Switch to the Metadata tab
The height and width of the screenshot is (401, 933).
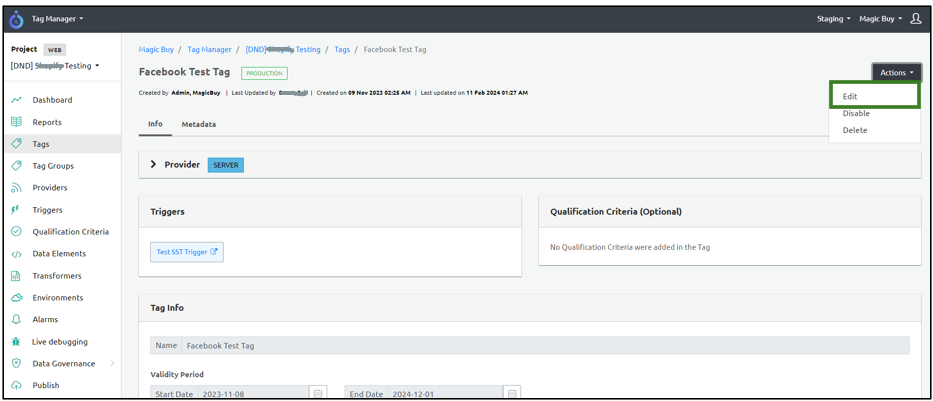pyautogui.click(x=198, y=124)
